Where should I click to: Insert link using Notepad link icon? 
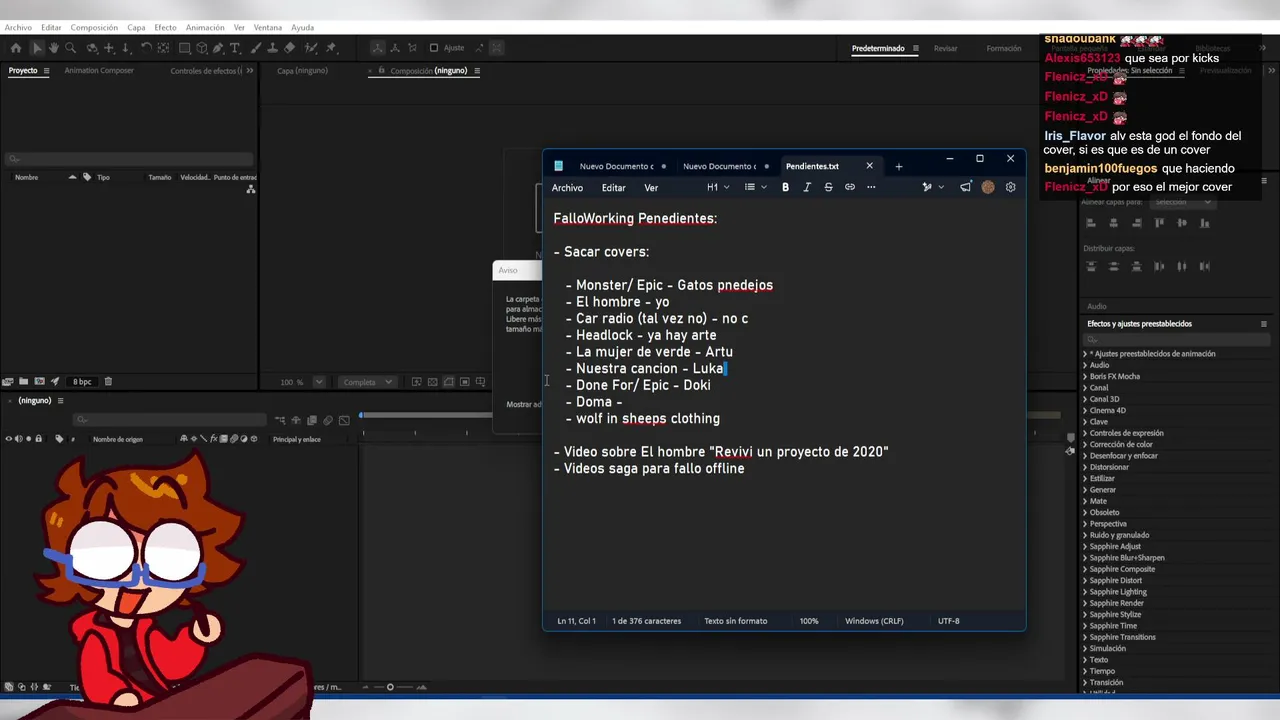pyautogui.click(x=850, y=187)
